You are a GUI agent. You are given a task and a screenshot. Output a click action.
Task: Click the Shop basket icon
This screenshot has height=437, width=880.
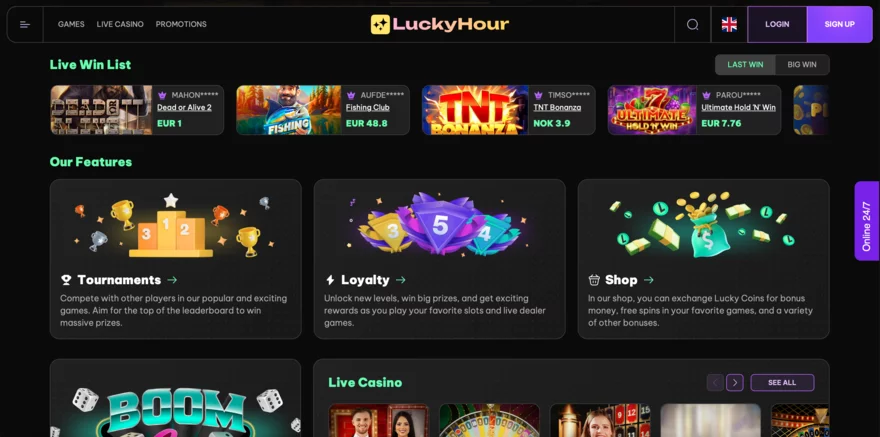[594, 279]
